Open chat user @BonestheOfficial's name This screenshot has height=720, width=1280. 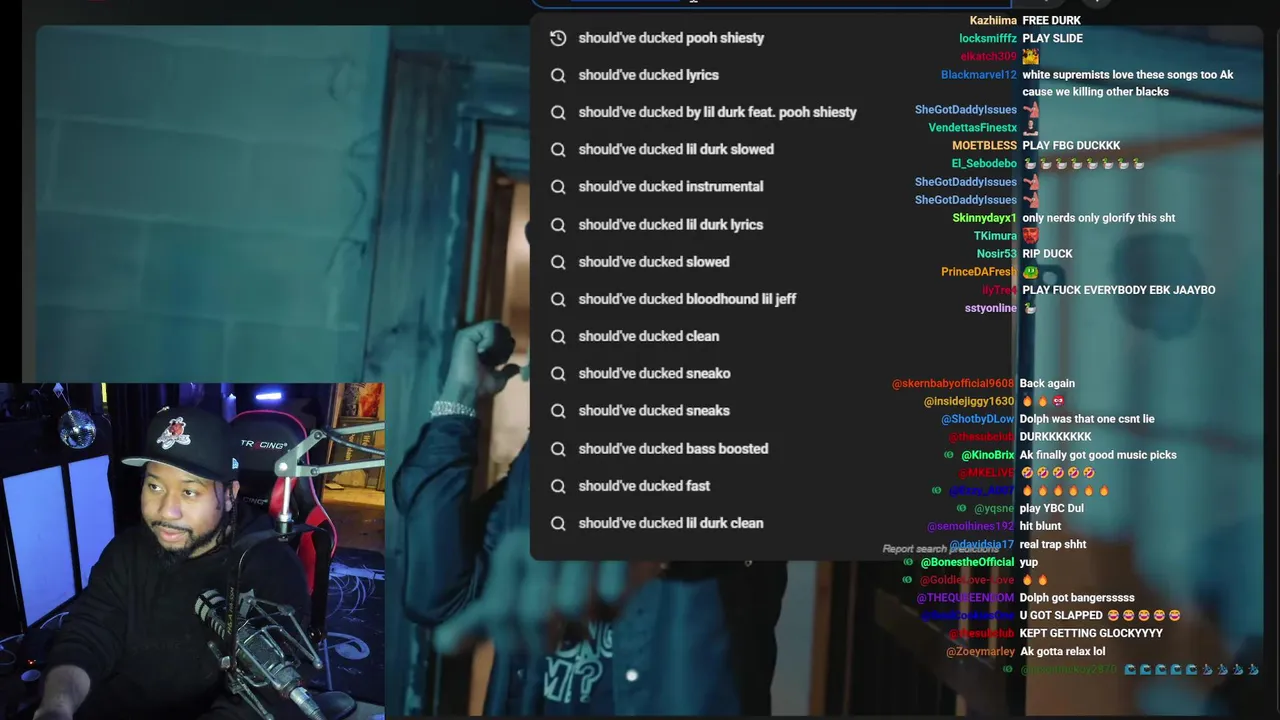[x=967, y=562]
